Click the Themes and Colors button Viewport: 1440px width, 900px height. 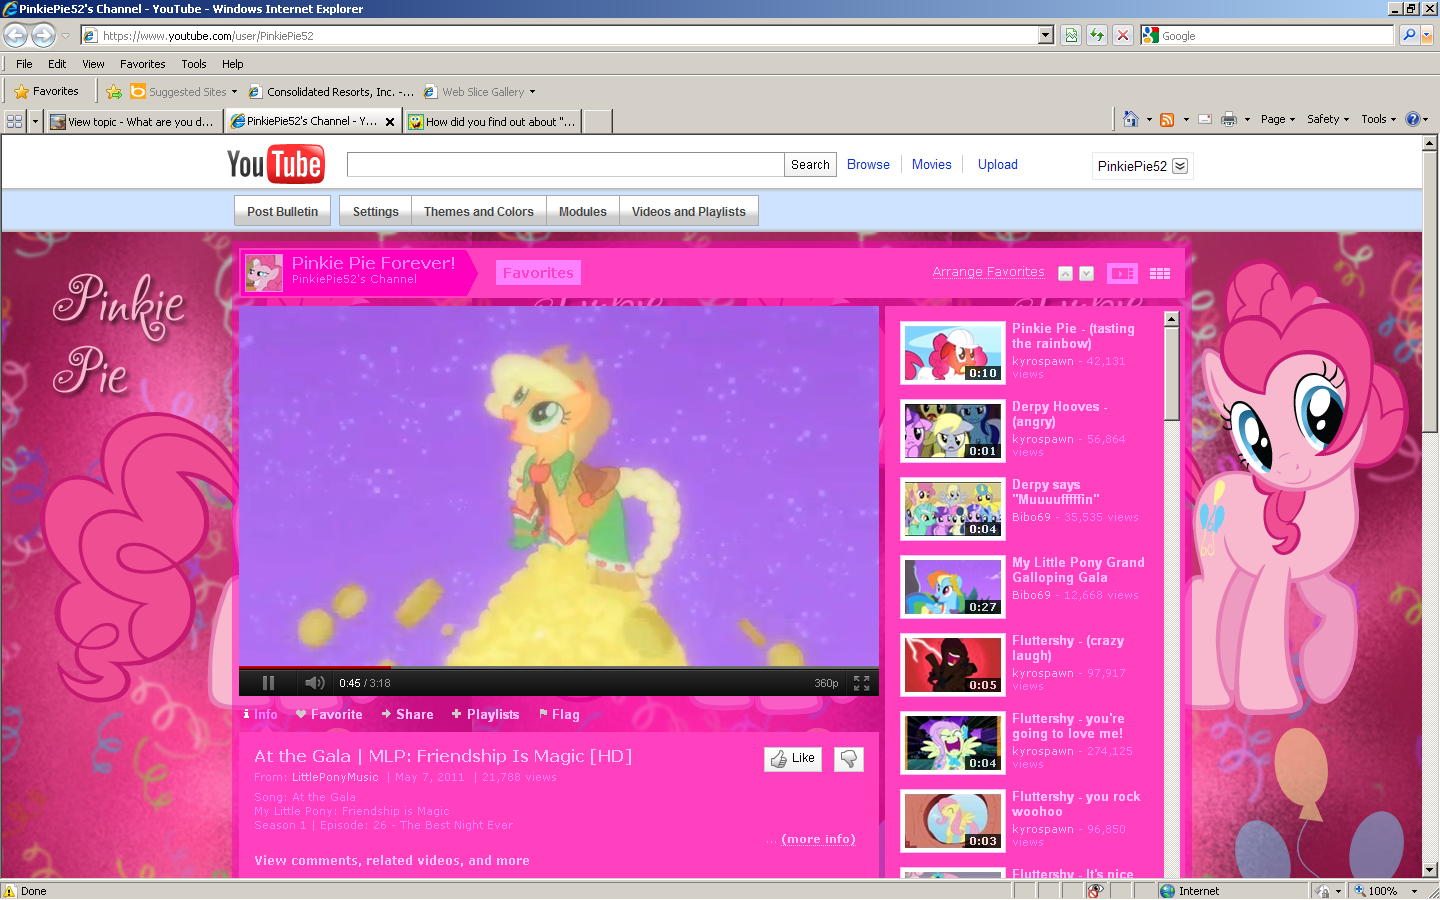[478, 212]
